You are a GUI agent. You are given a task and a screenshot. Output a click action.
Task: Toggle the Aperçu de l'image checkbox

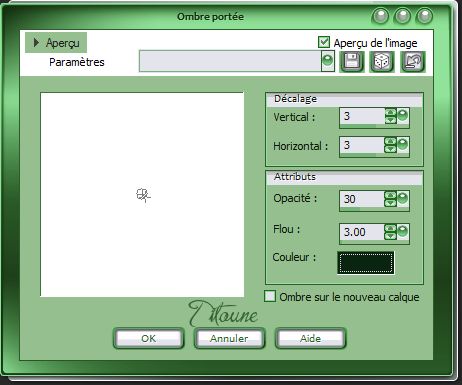click(324, 42)
